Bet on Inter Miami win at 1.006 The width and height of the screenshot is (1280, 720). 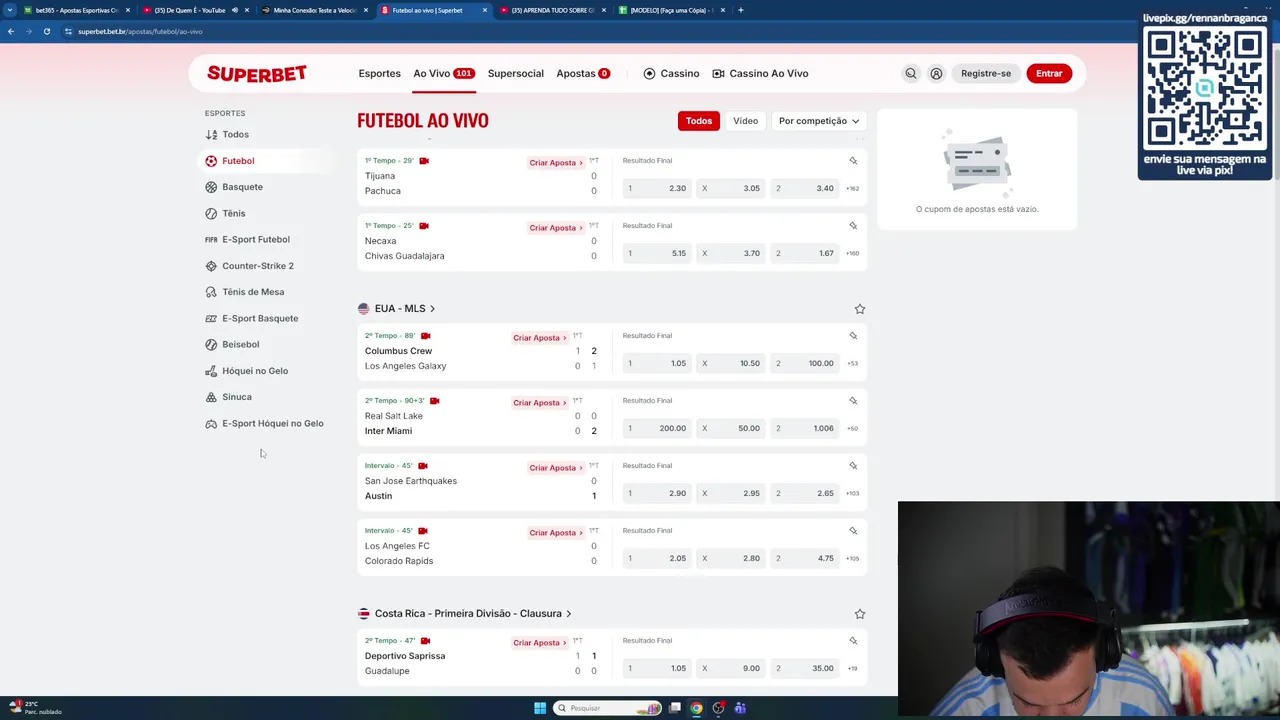click(805, 428)
